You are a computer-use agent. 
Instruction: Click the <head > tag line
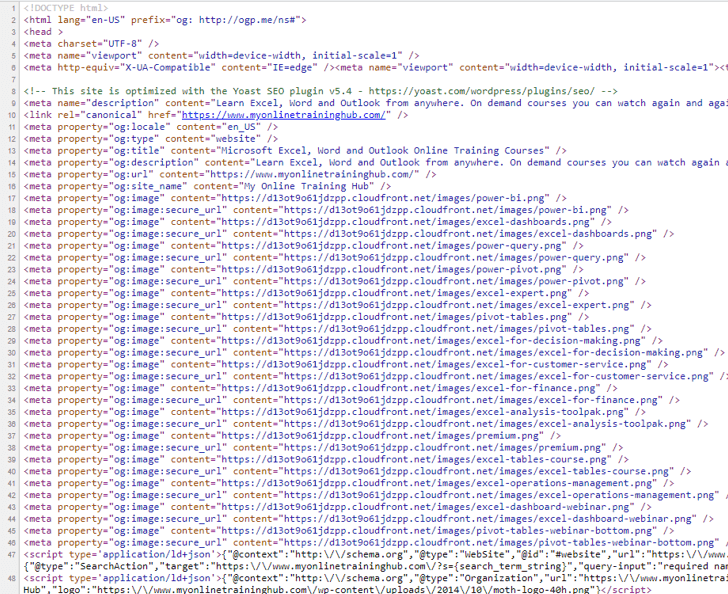pyautogui.click(x=43, y=32)
